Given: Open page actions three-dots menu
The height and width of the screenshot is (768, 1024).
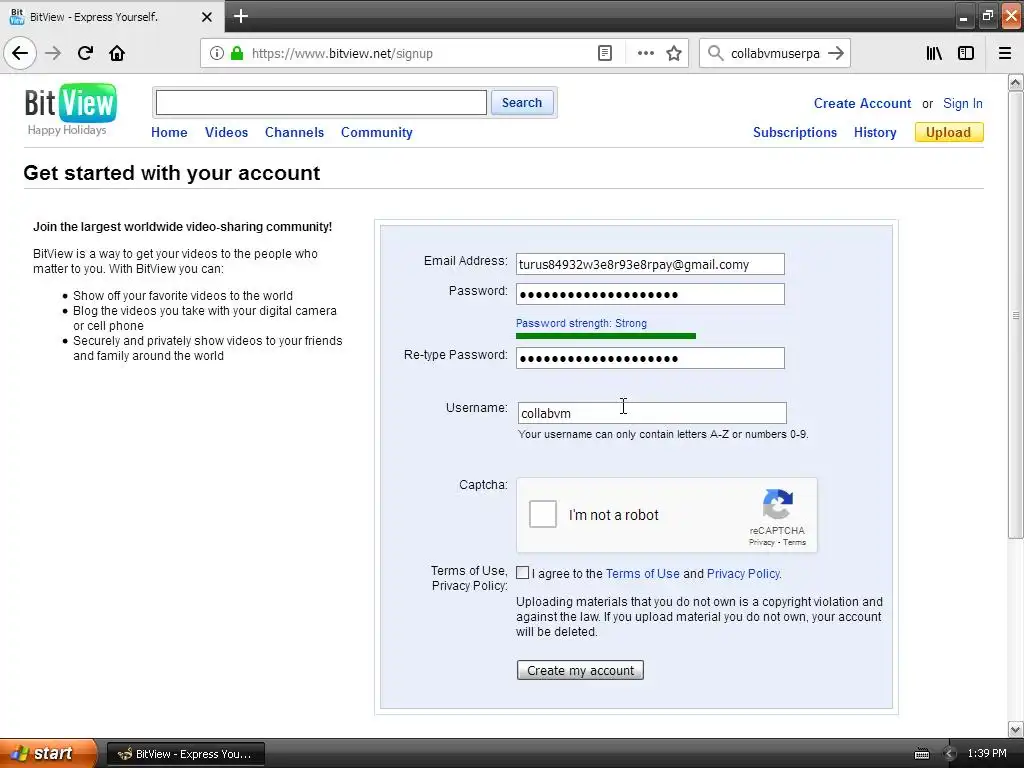Looking at the screenshot, I should point(645,54).
